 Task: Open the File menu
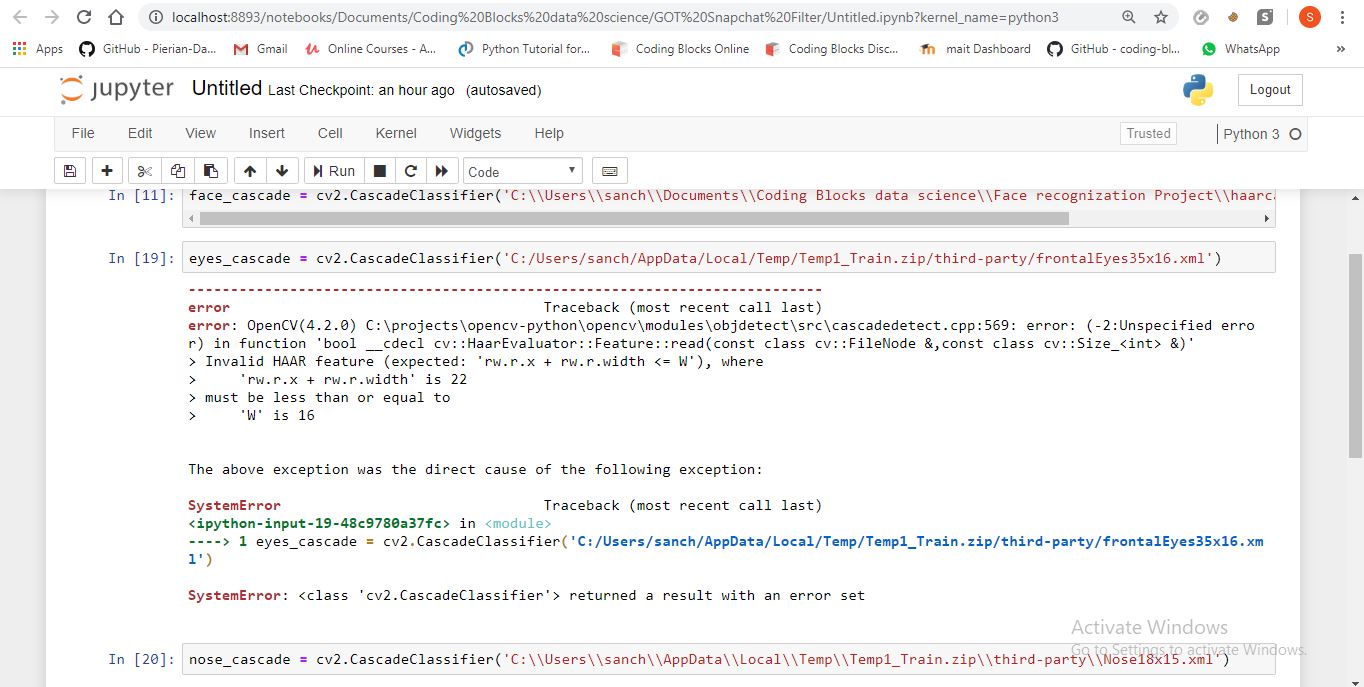(83, 133)
